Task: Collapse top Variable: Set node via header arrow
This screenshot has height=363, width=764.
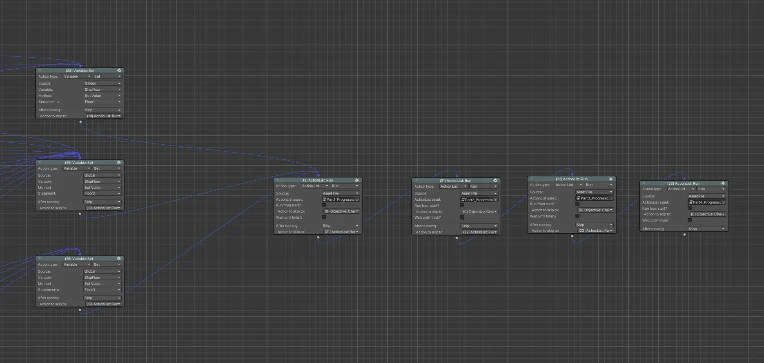Action: (40, 70)
